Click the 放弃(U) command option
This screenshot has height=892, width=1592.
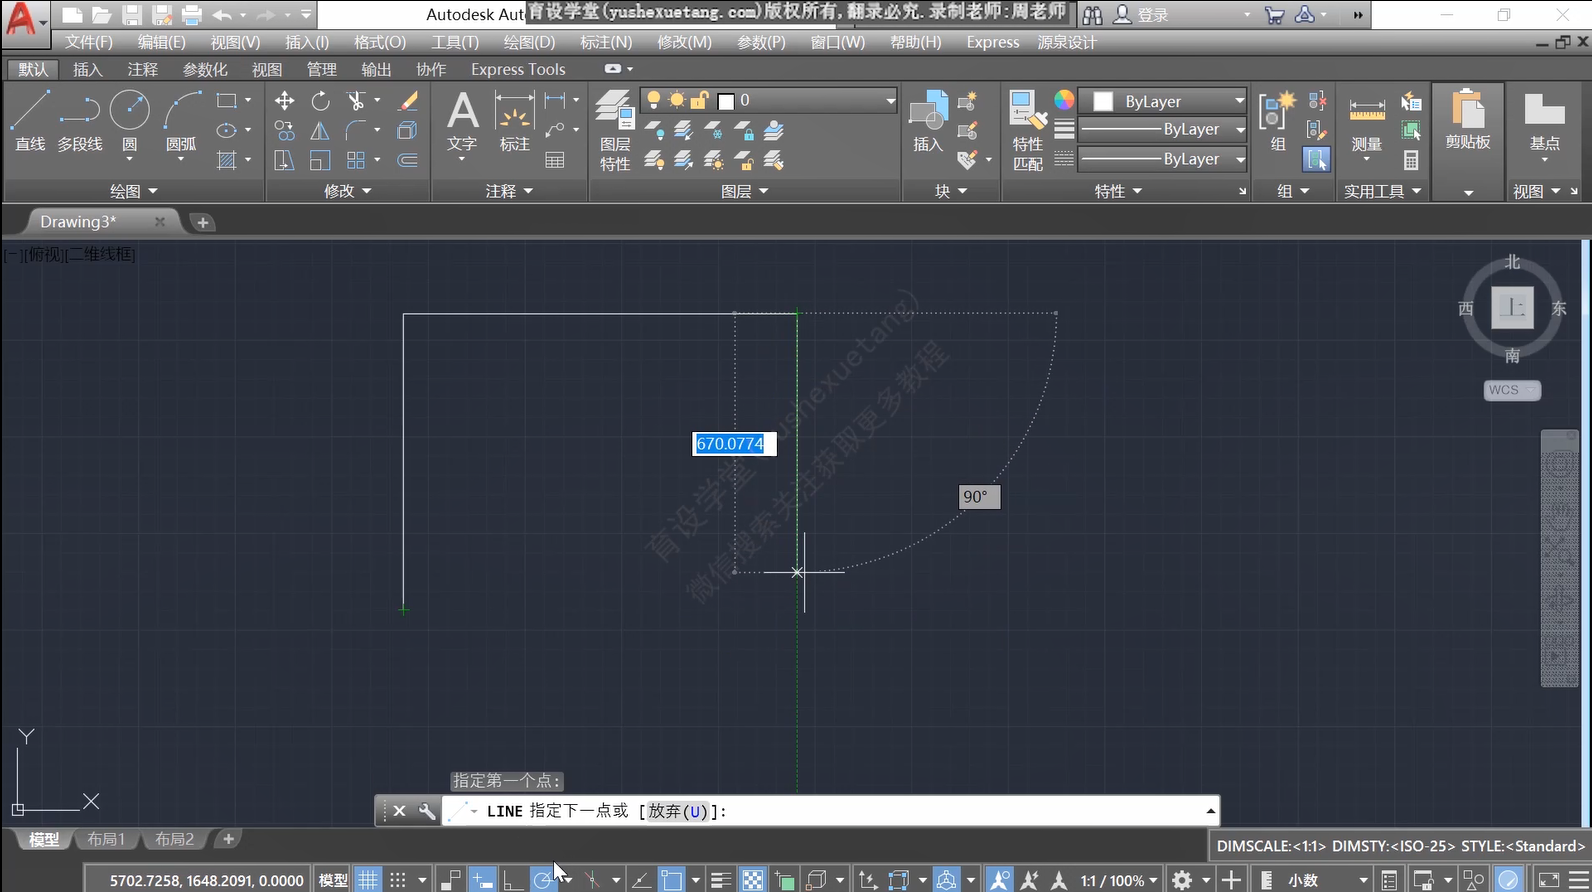677,811
